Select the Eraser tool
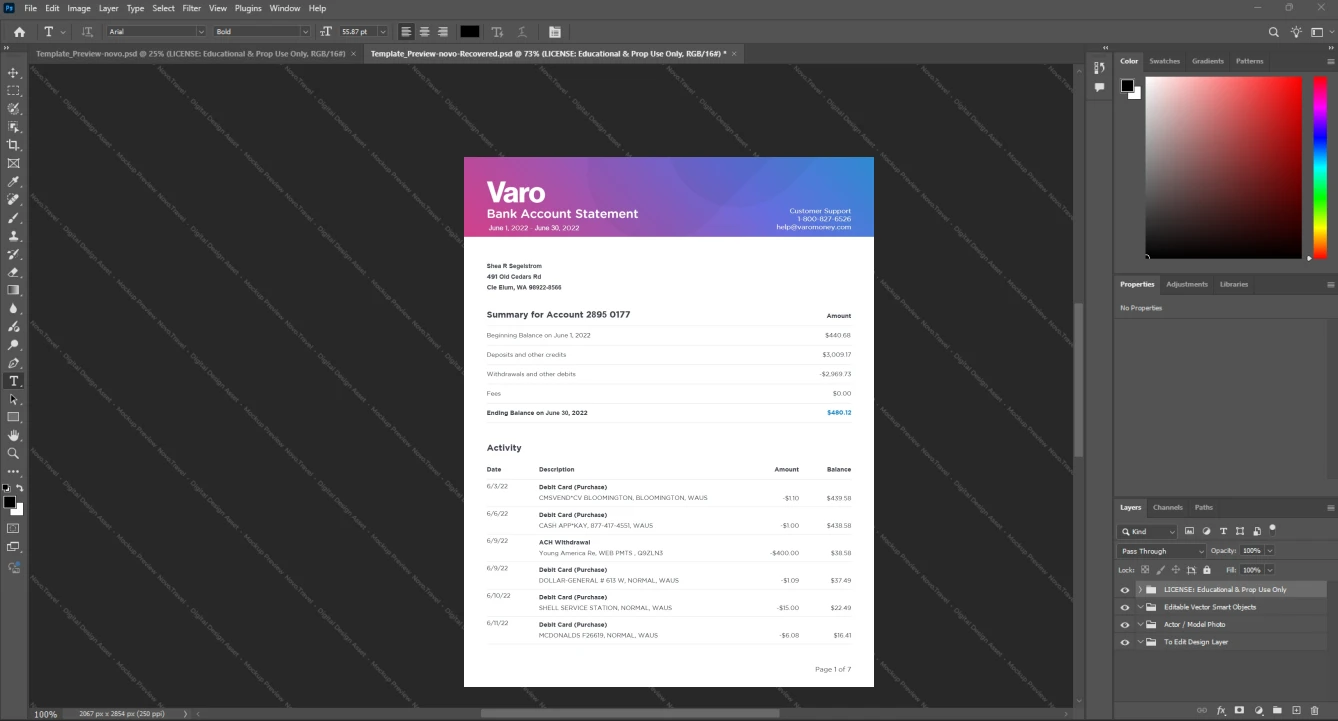The height and width of the screenshot is (721, 1338). (13, 272)
